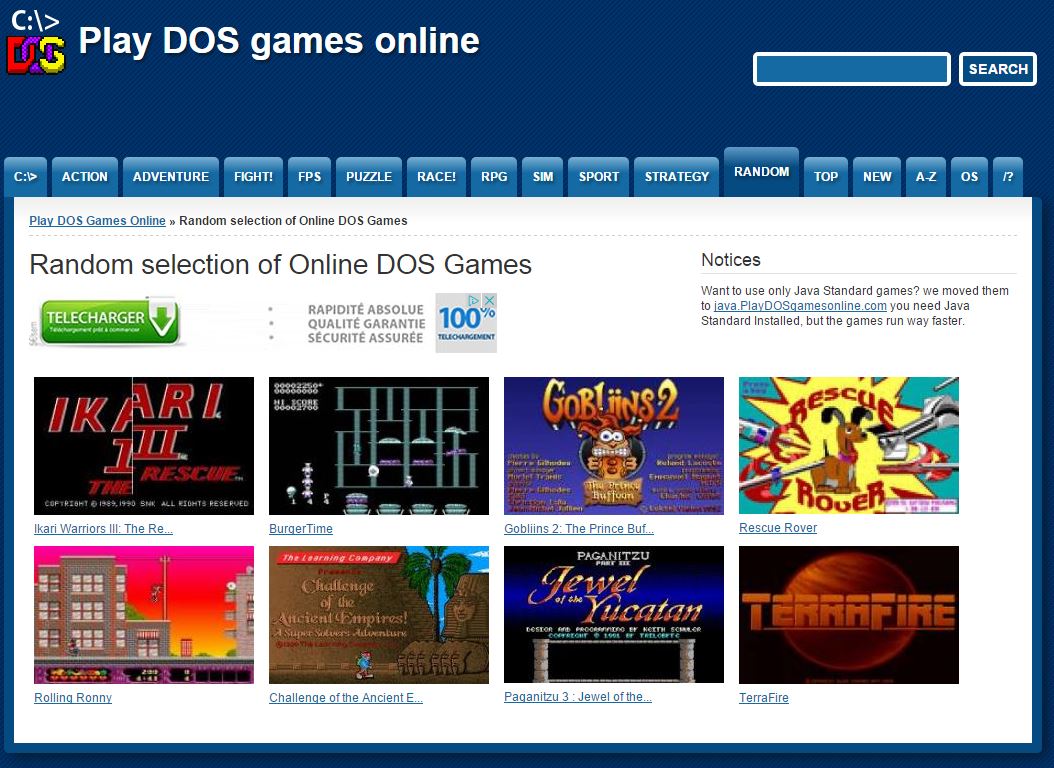
Task: Open the Ikari III The Rescue thumbnail
Action: click(144, 445)
